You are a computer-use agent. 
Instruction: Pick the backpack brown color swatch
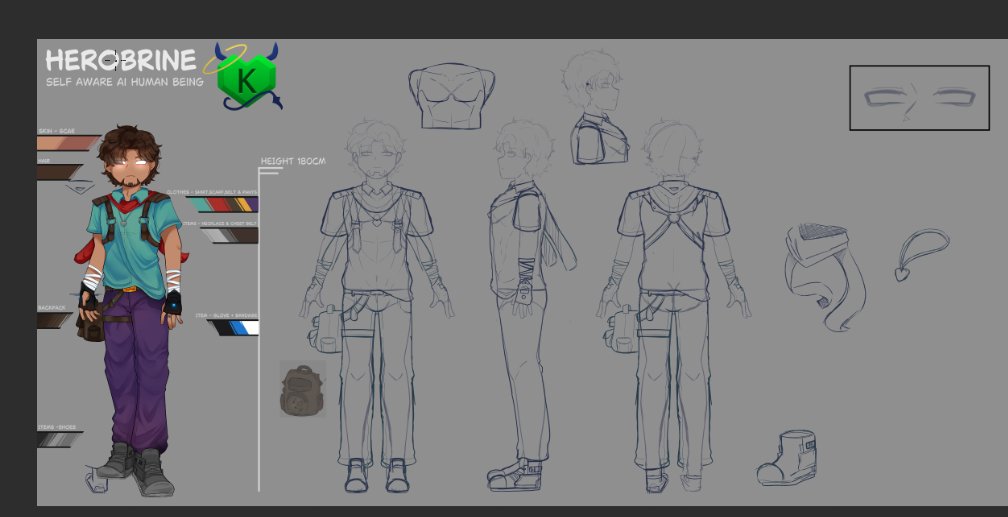pyautogui.click(x=54, y=320)
